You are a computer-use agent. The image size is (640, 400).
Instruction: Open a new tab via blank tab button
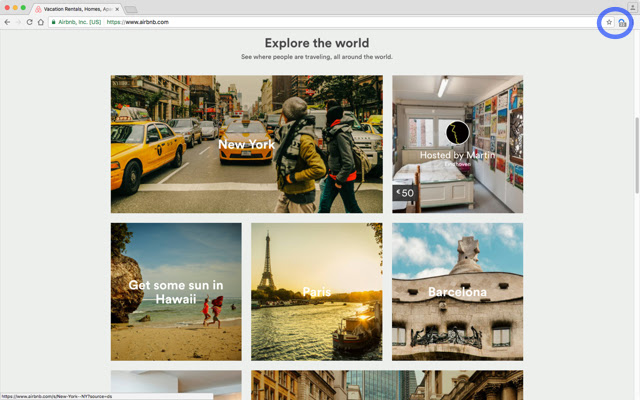(131, 9)
